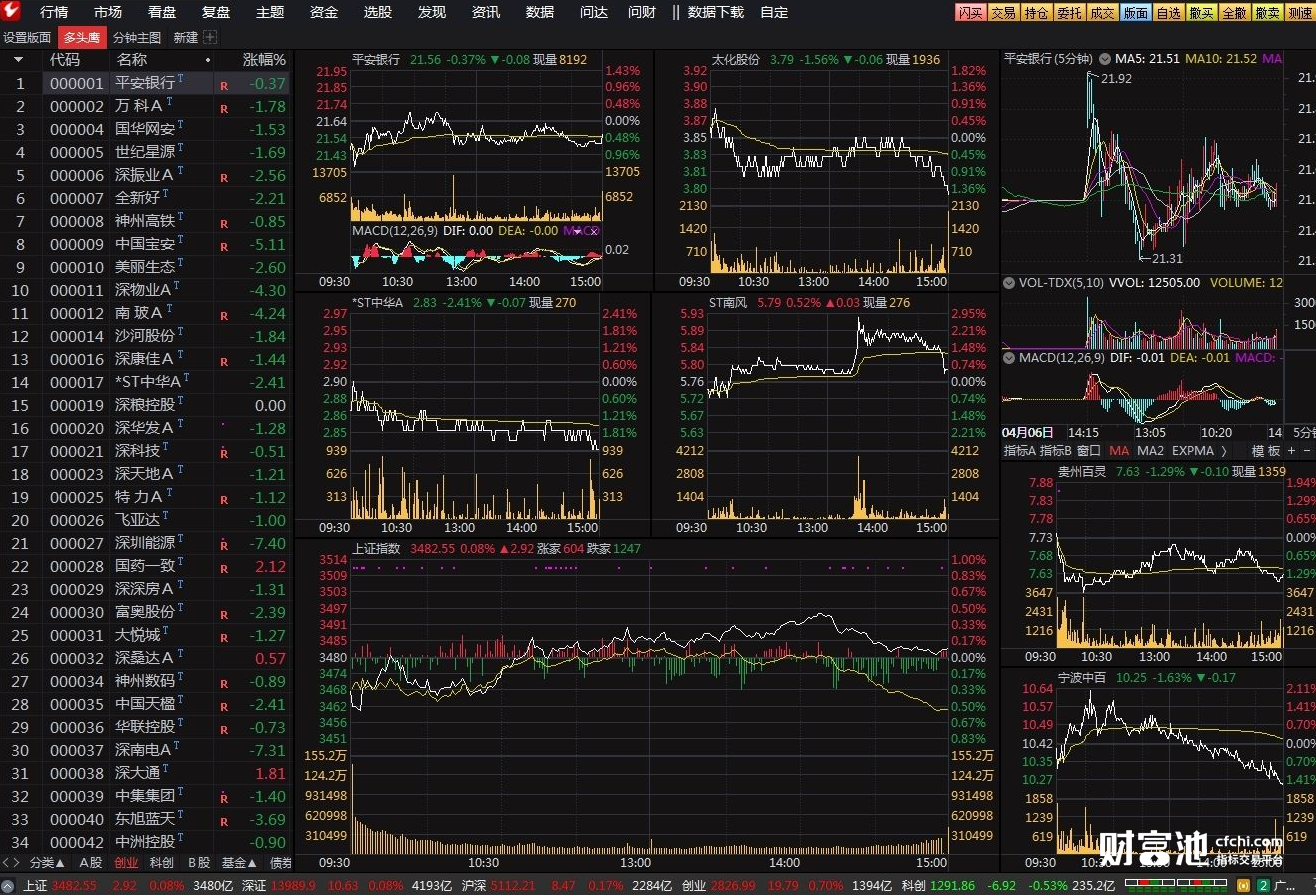Click 自选 watchlist button

[x=1168, y=12]
